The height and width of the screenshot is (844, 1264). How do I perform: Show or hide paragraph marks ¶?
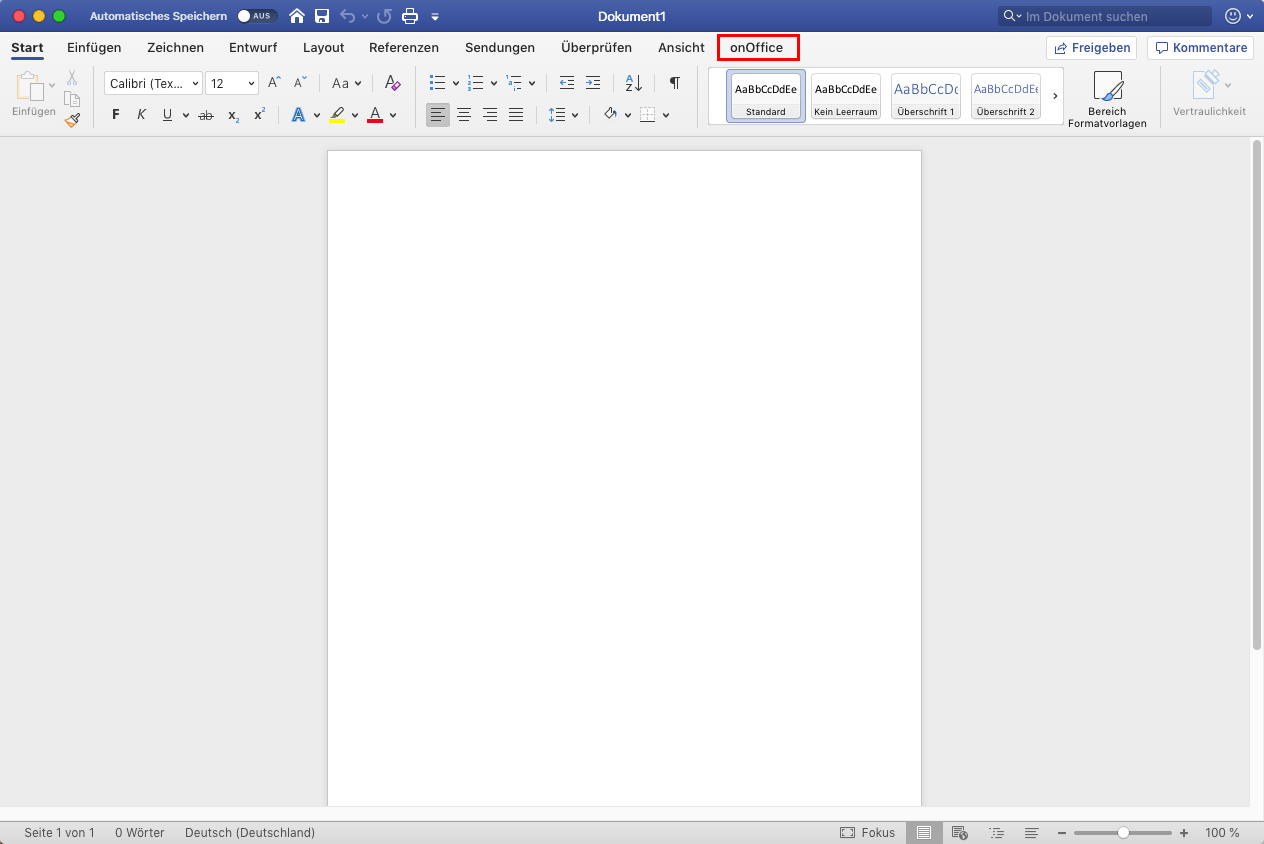(x=675, y=83)
